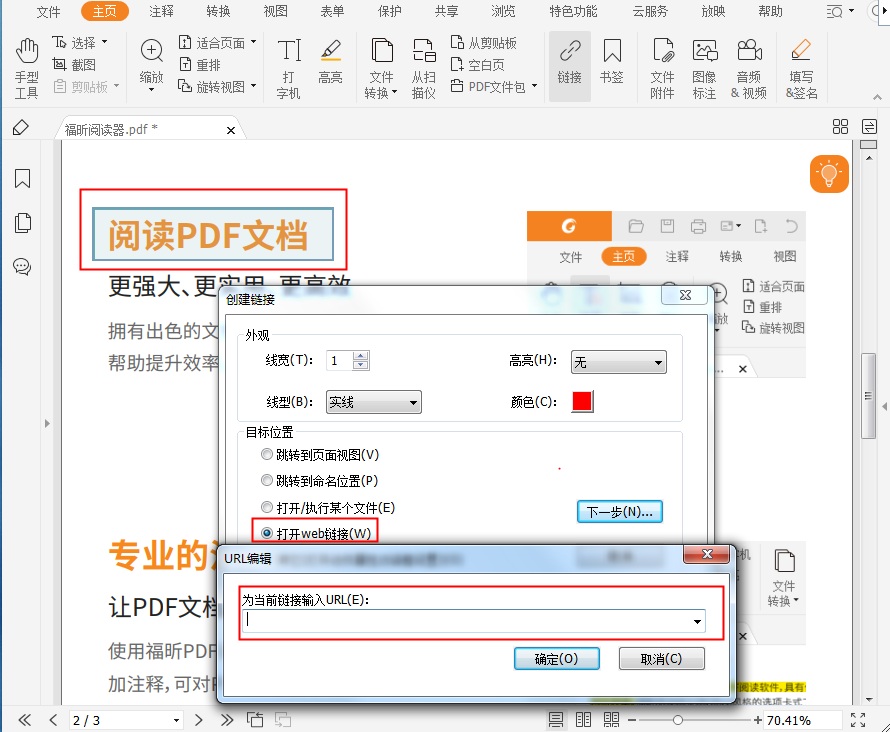This screenshot has width=890, height=732.
Task: Open the 保护 menu tab
Action: point(389,13)
